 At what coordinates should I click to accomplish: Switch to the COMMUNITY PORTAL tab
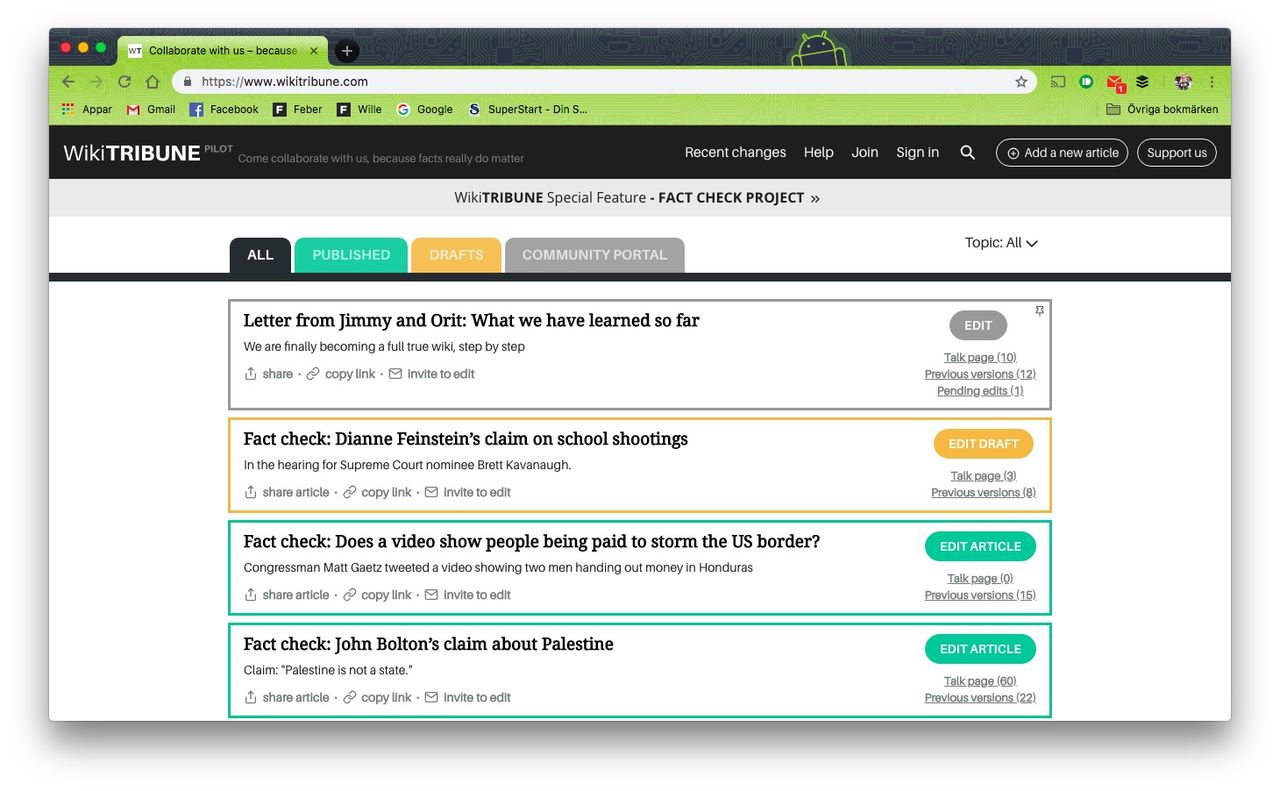click(594, 255)
